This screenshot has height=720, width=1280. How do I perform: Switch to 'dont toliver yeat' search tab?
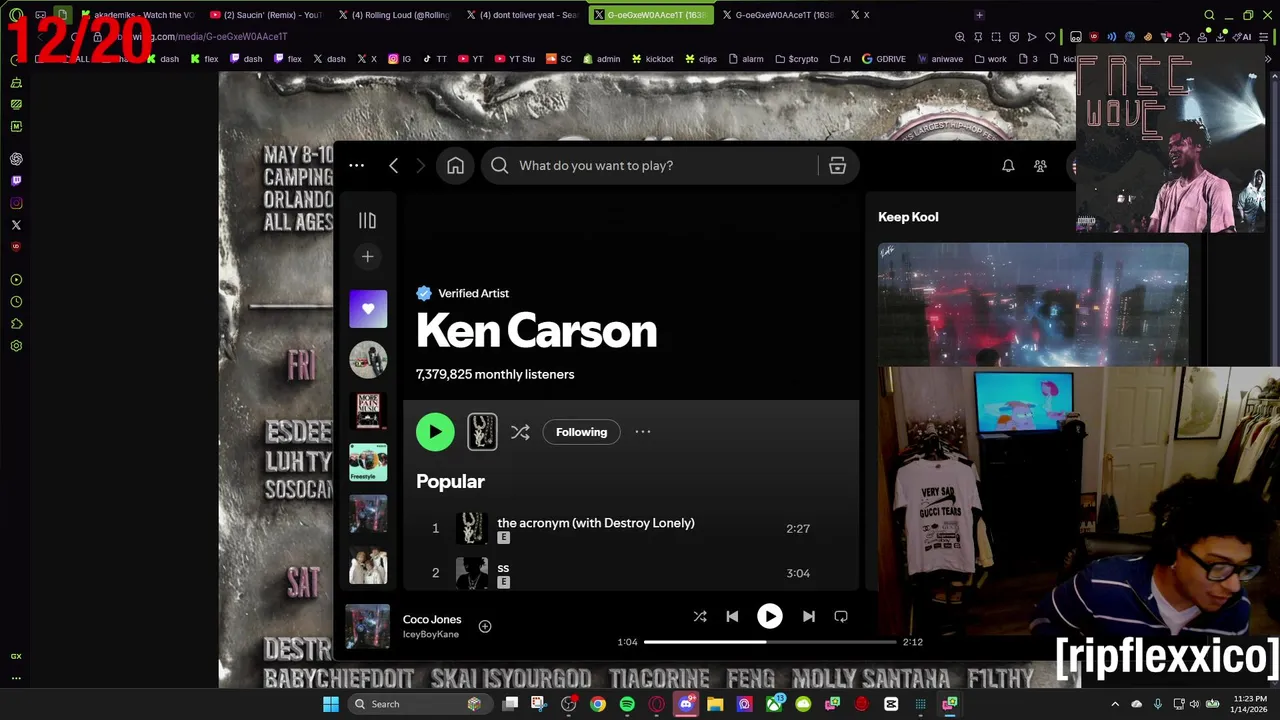click(523, 15)
